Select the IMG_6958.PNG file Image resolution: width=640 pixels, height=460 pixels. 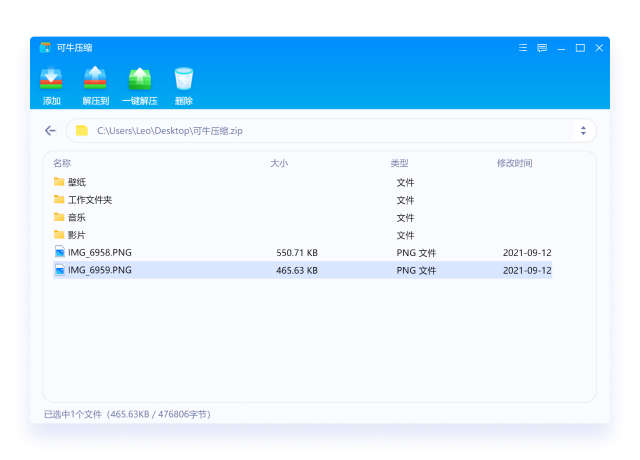99,253
